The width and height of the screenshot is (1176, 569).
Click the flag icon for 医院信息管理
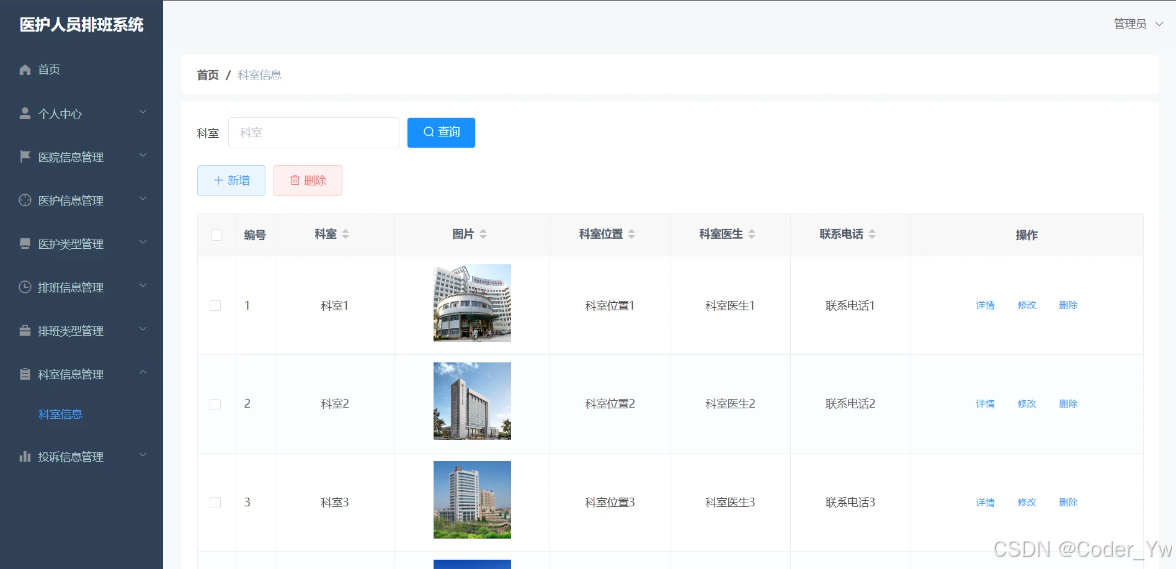25,157
